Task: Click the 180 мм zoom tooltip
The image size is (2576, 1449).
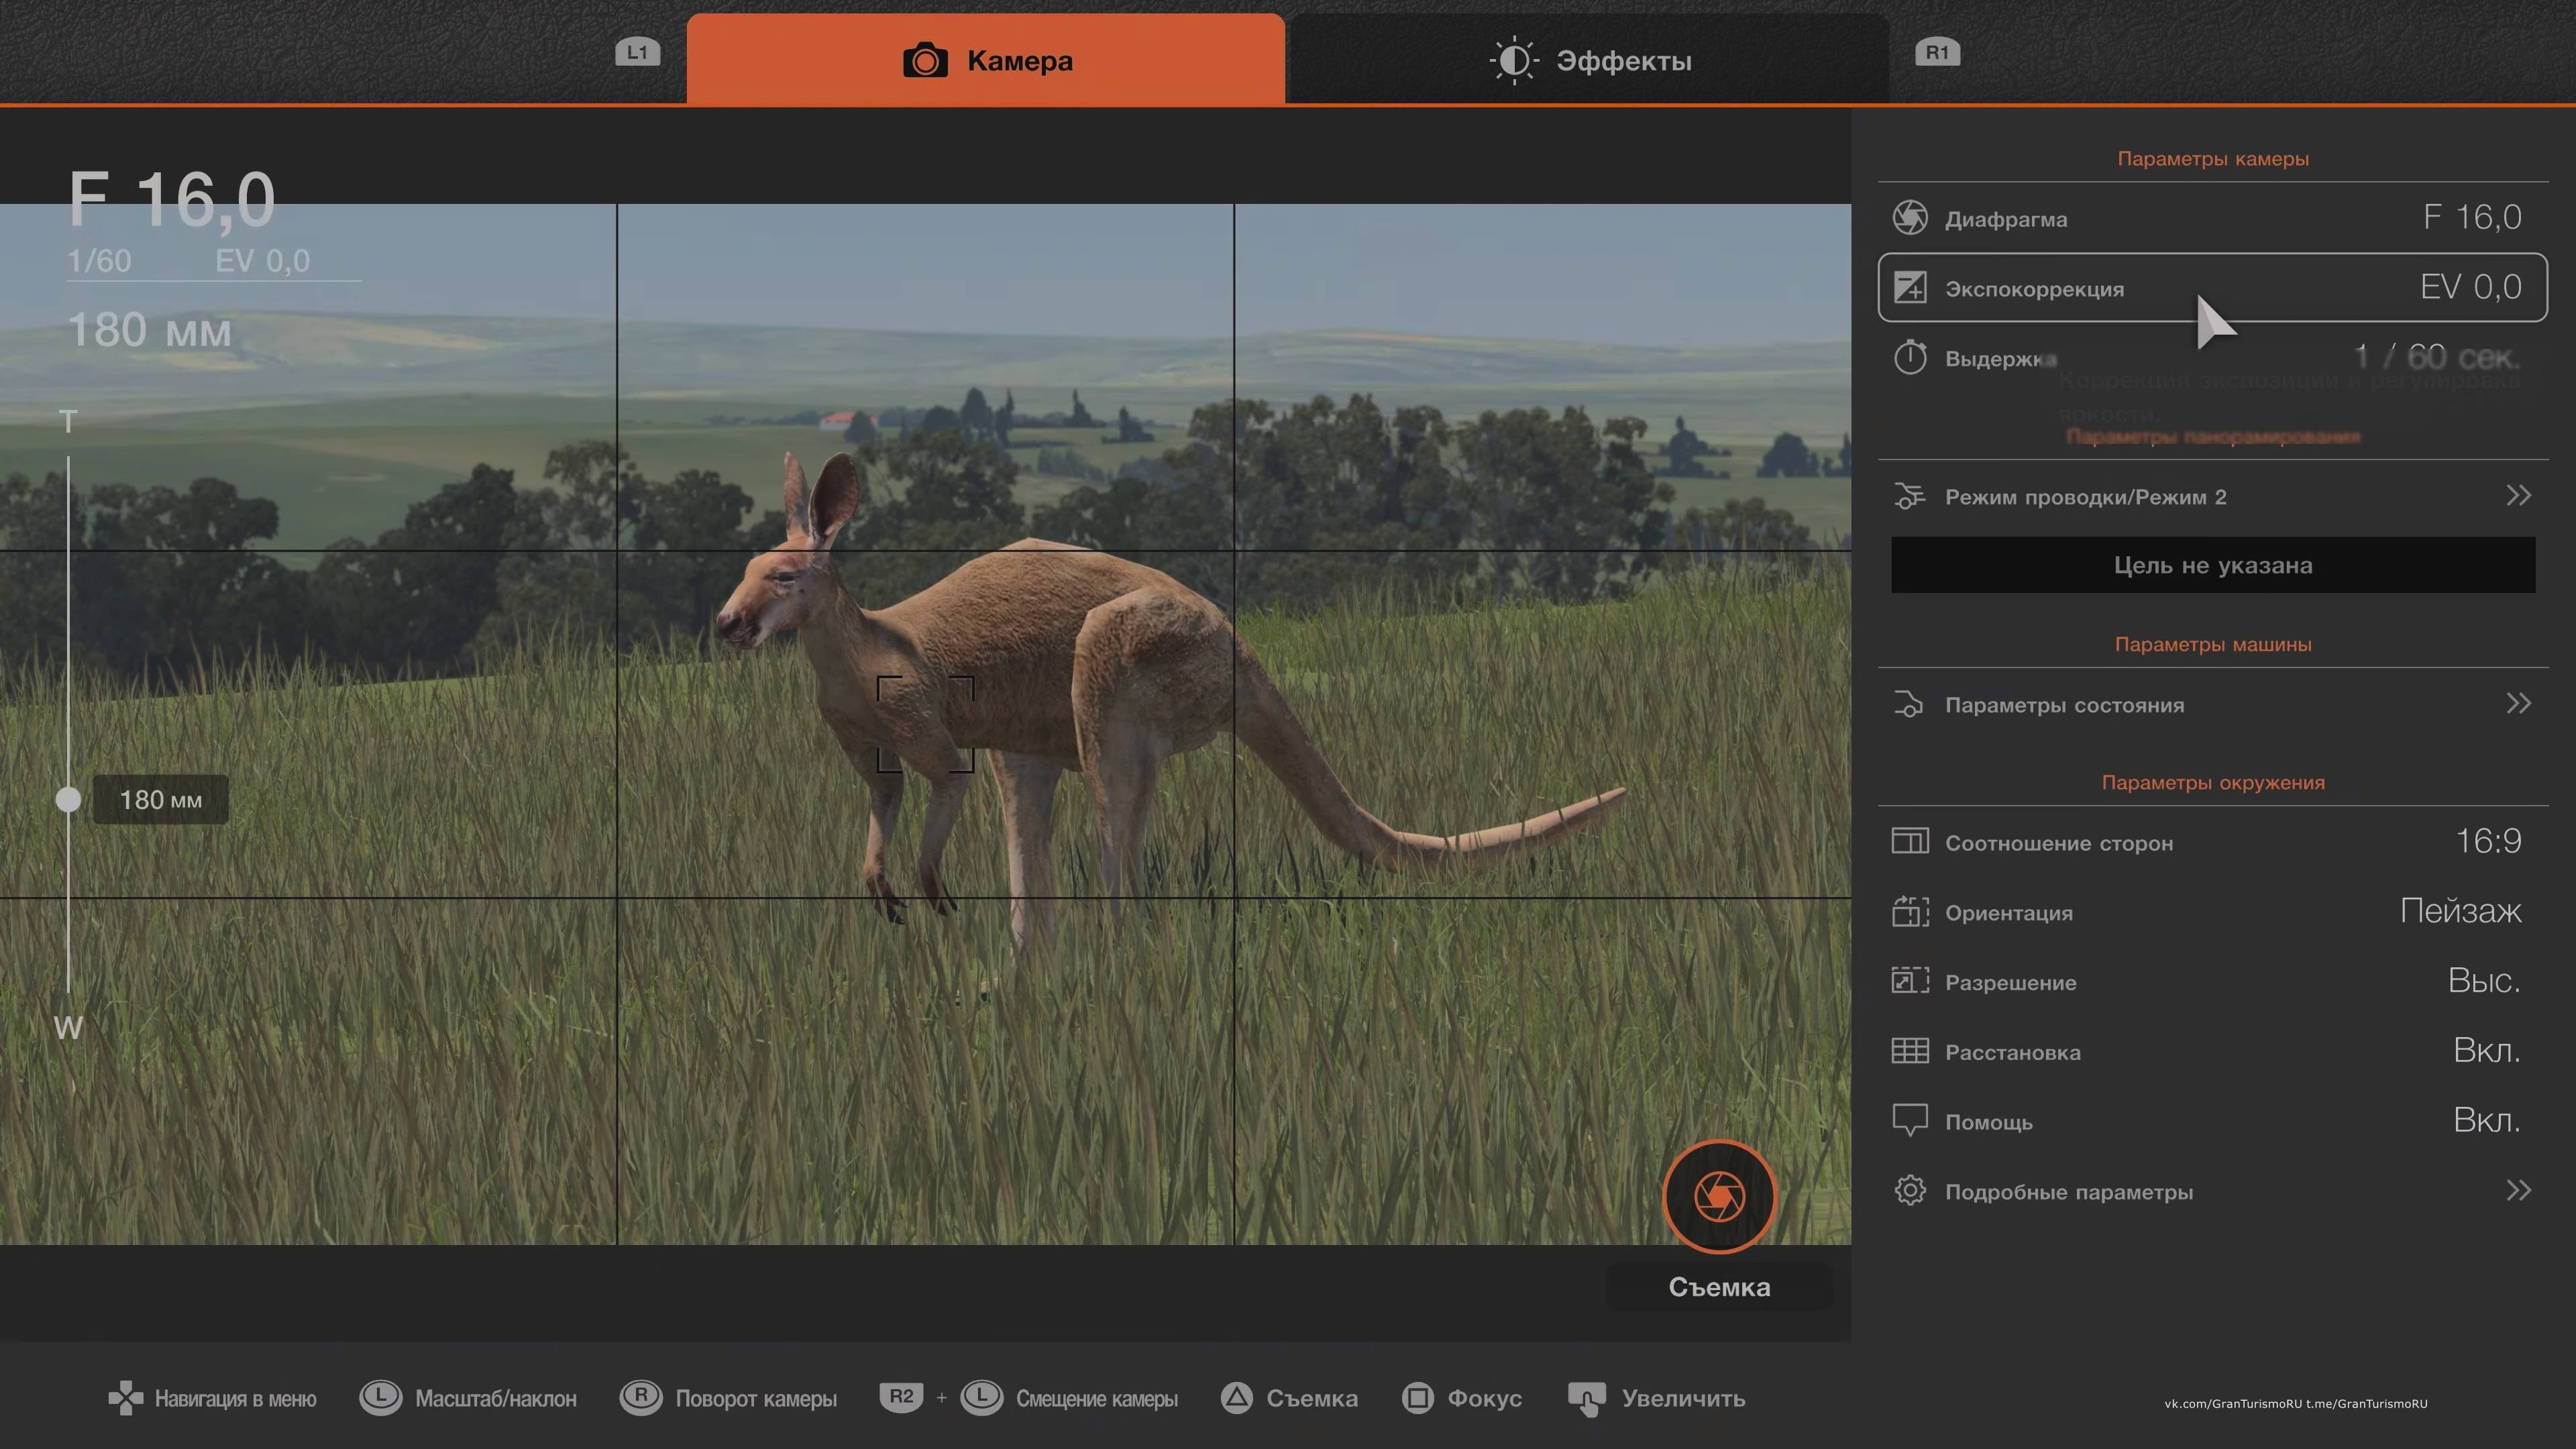Action: point(160,800)
